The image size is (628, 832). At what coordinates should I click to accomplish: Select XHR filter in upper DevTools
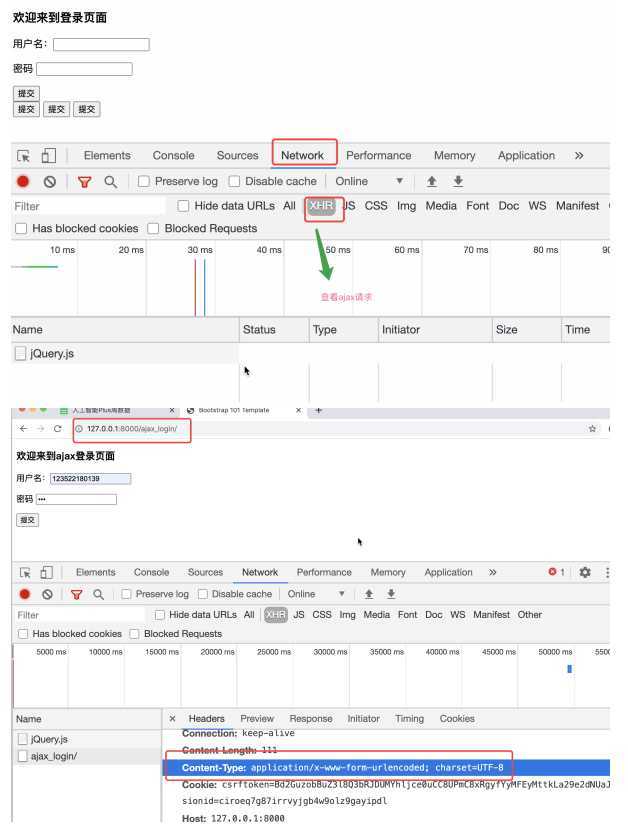pyautogui.click(x=321, y=206)
